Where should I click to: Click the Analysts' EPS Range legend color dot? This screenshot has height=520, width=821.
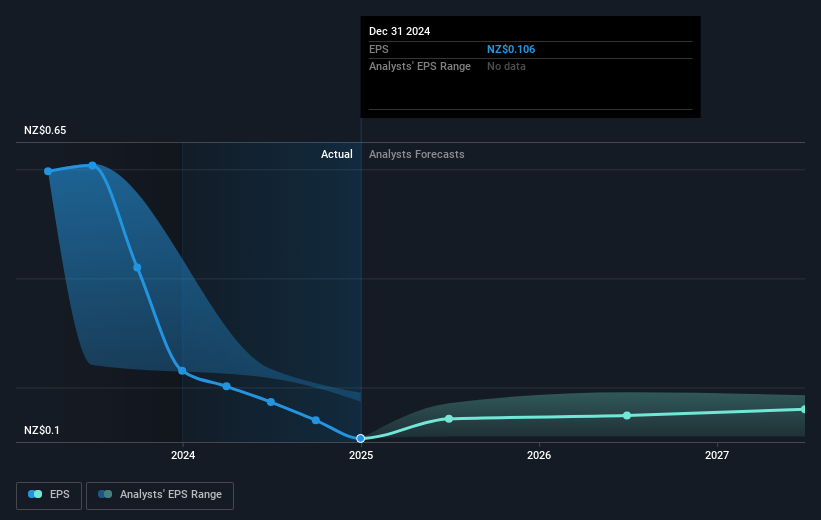tap(105, 494)
